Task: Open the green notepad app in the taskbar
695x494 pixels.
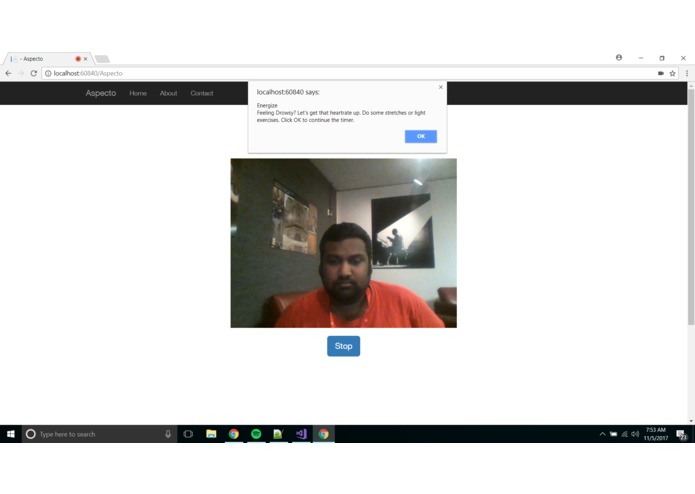Action: coord(278,434)
